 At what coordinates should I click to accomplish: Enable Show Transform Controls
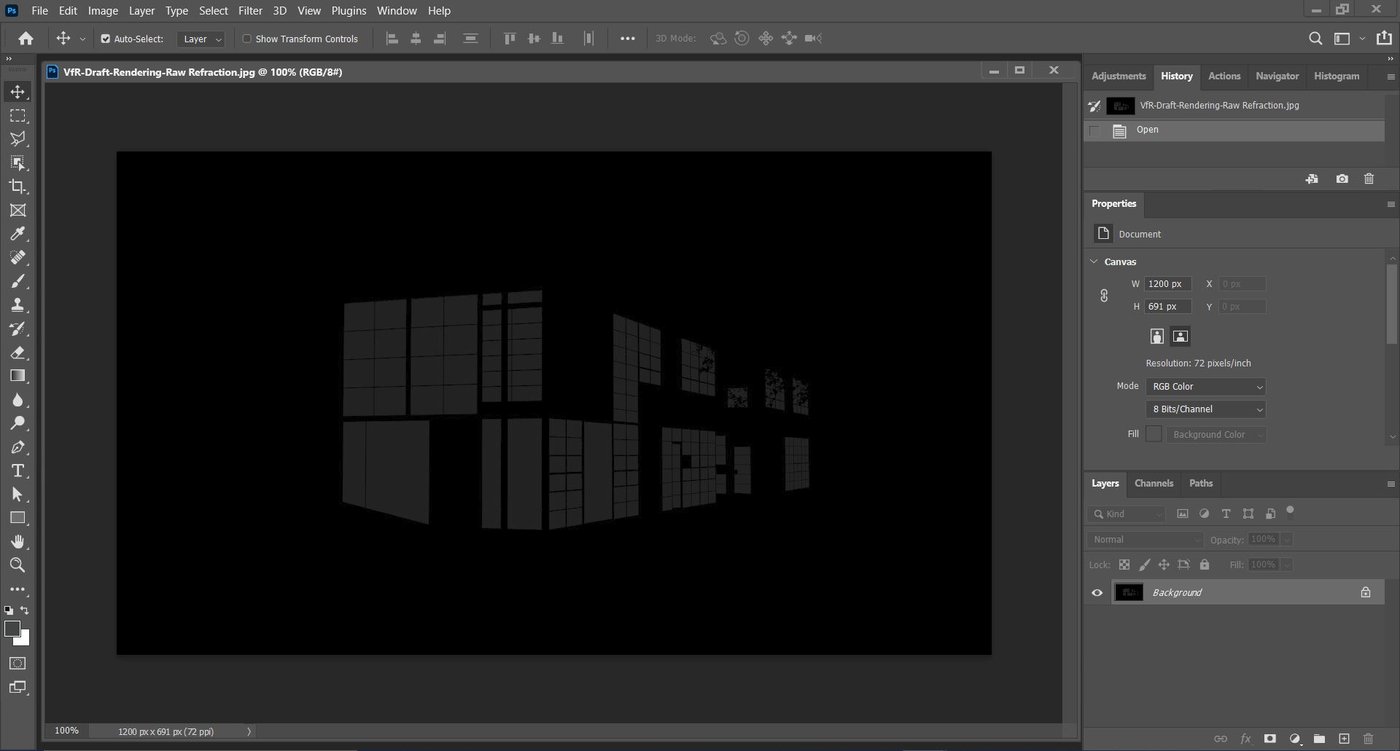click(246, 38)
